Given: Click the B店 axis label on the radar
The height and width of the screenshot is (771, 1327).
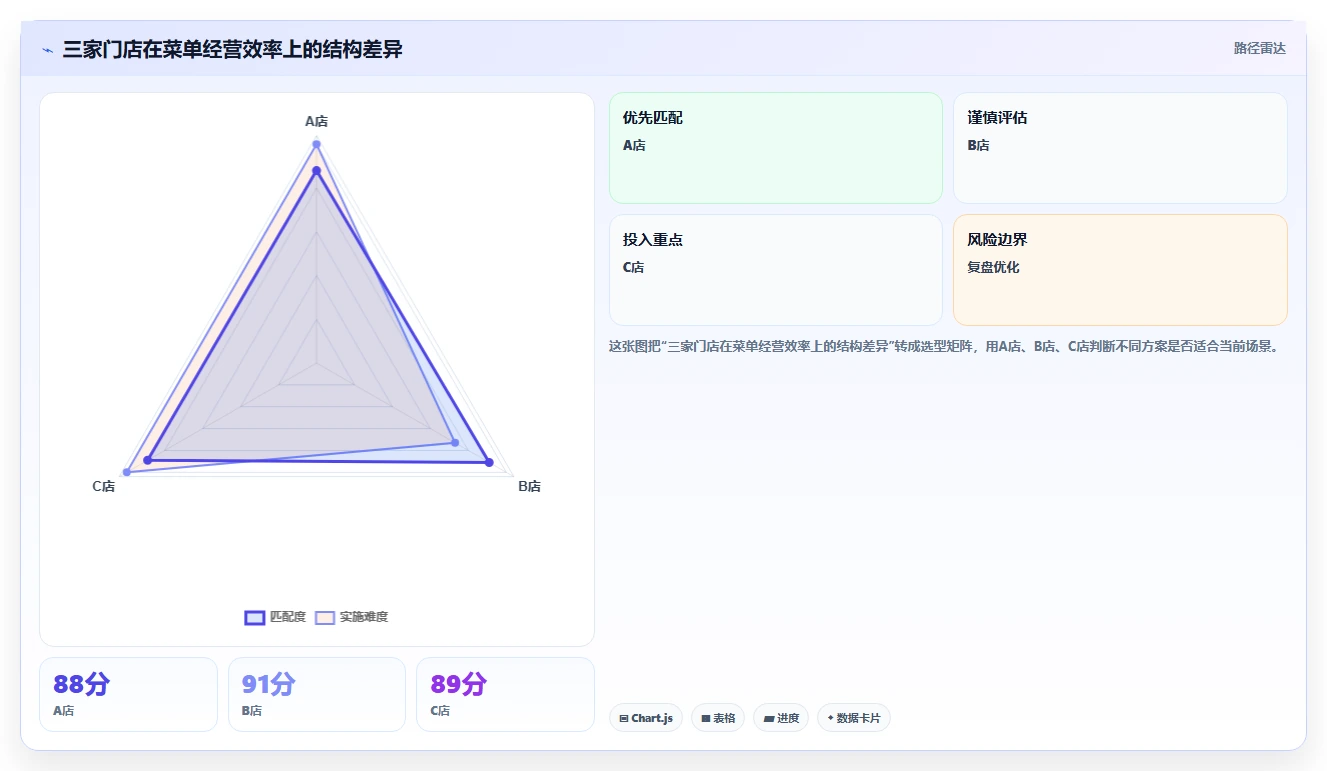Looking at the screenshot, I should [529, 486].
